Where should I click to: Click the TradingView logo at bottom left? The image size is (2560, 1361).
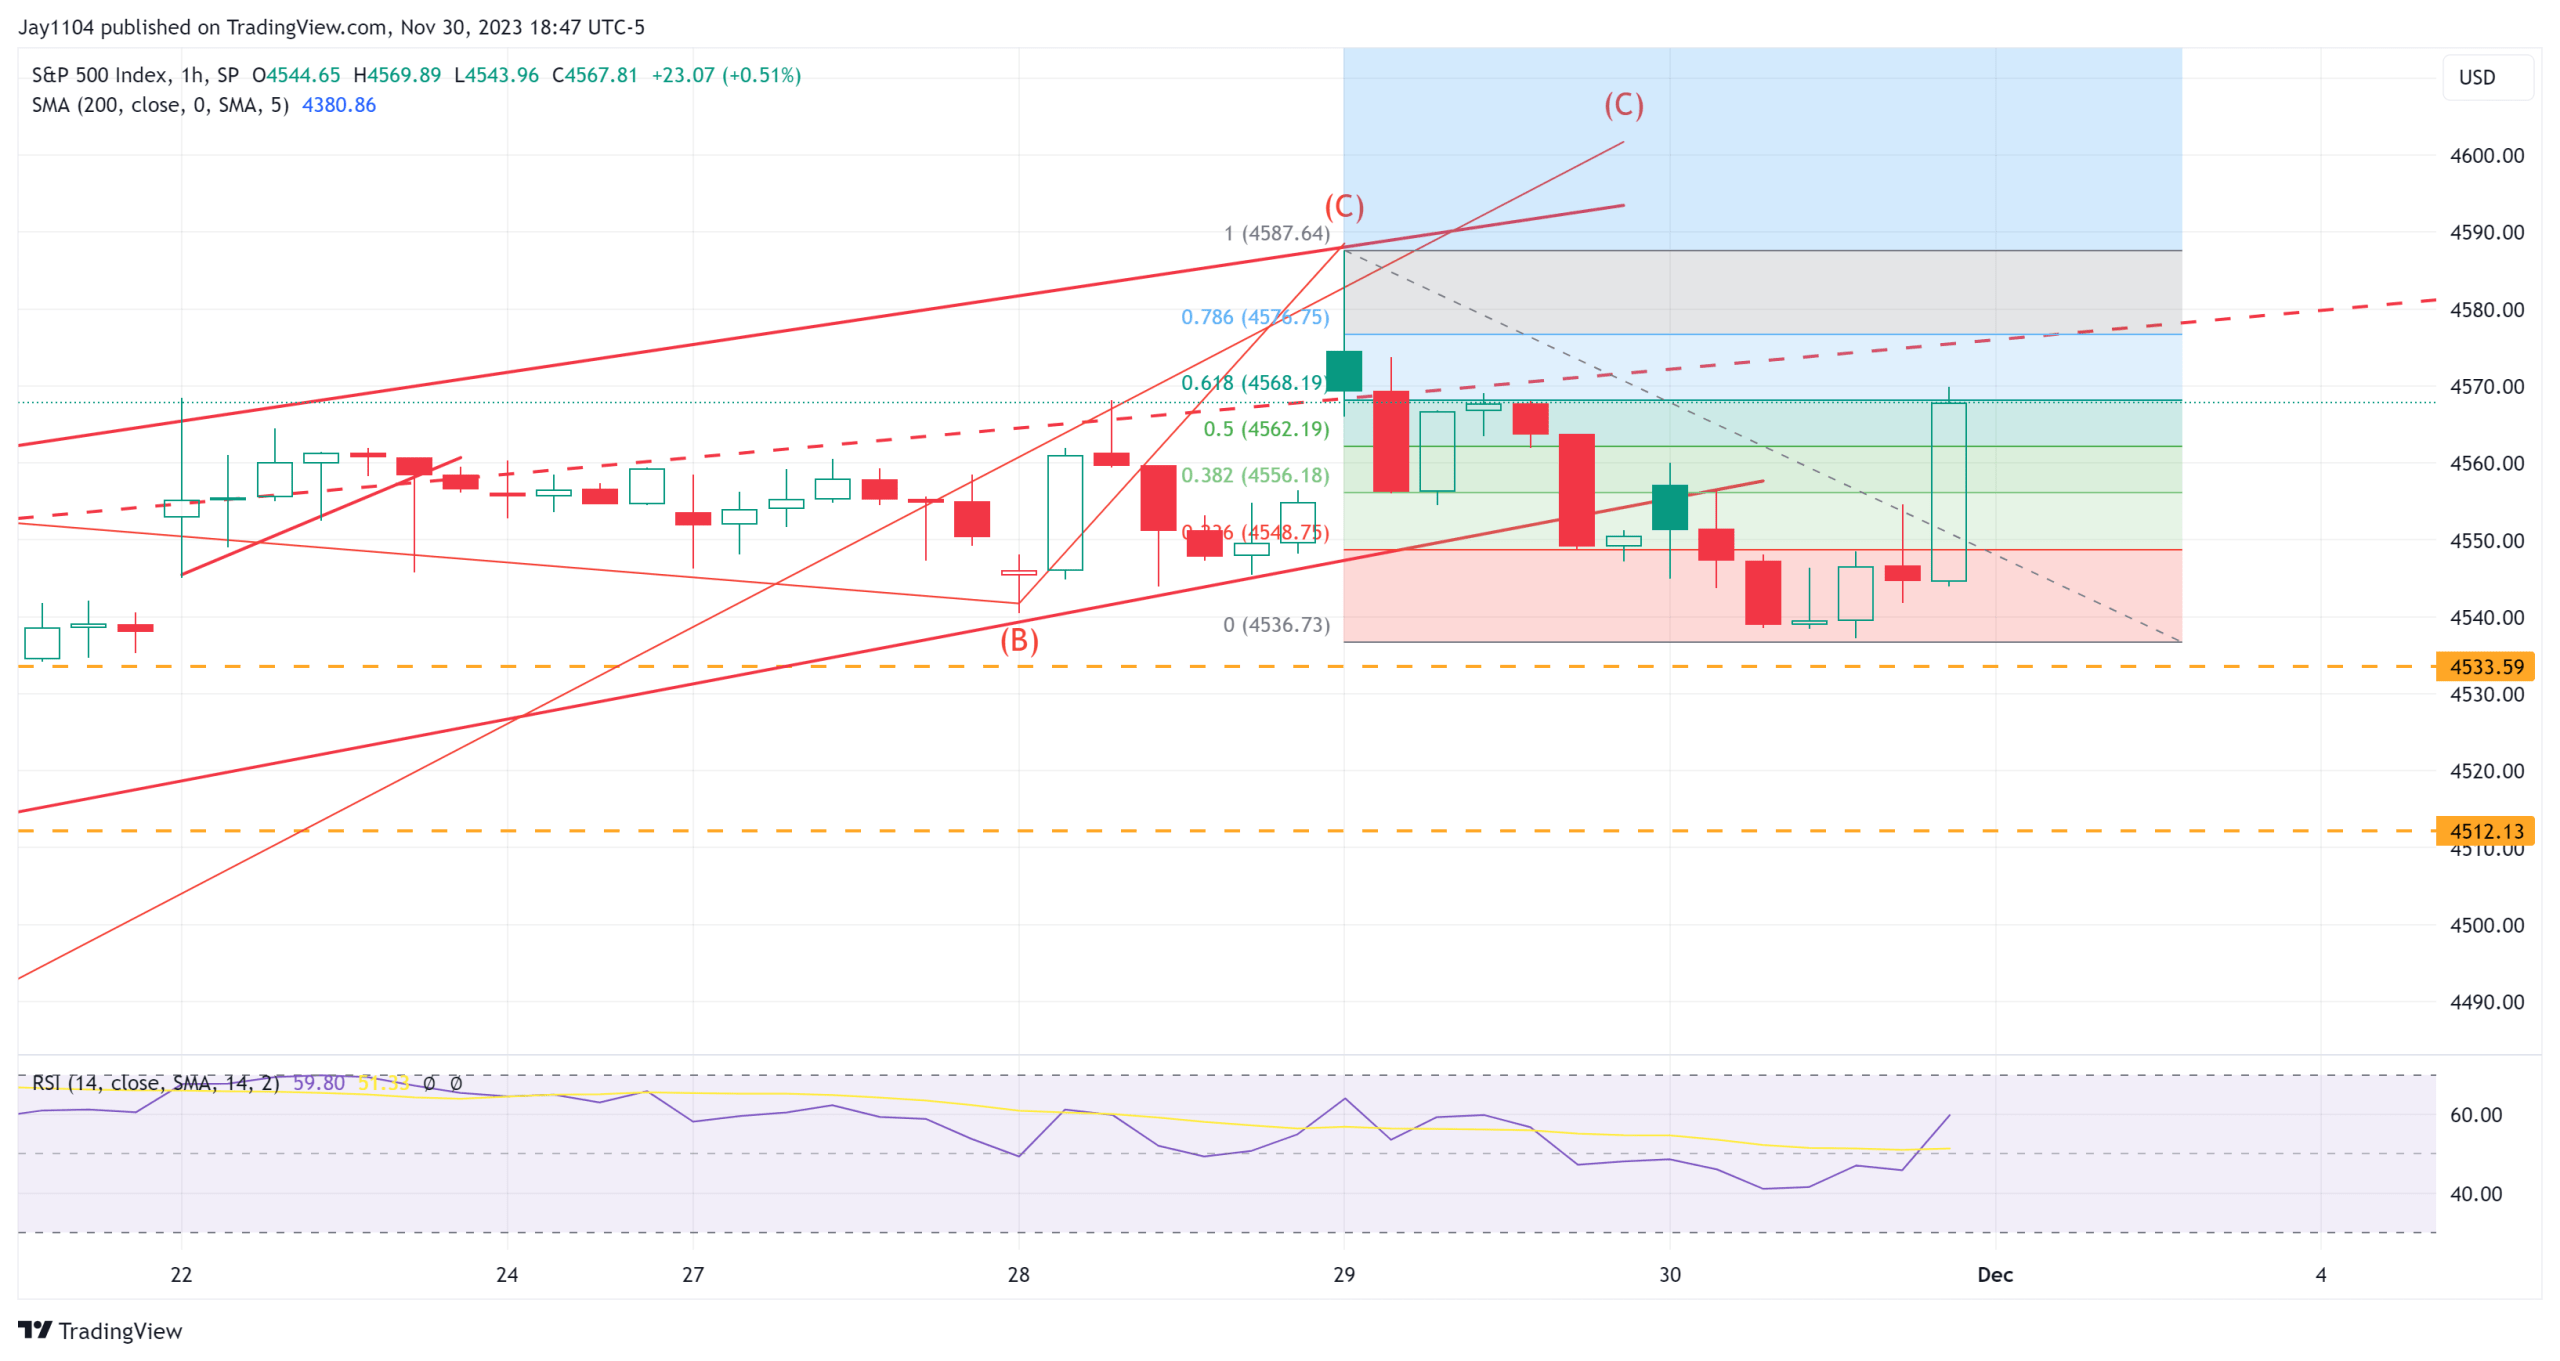(100, 1331)
